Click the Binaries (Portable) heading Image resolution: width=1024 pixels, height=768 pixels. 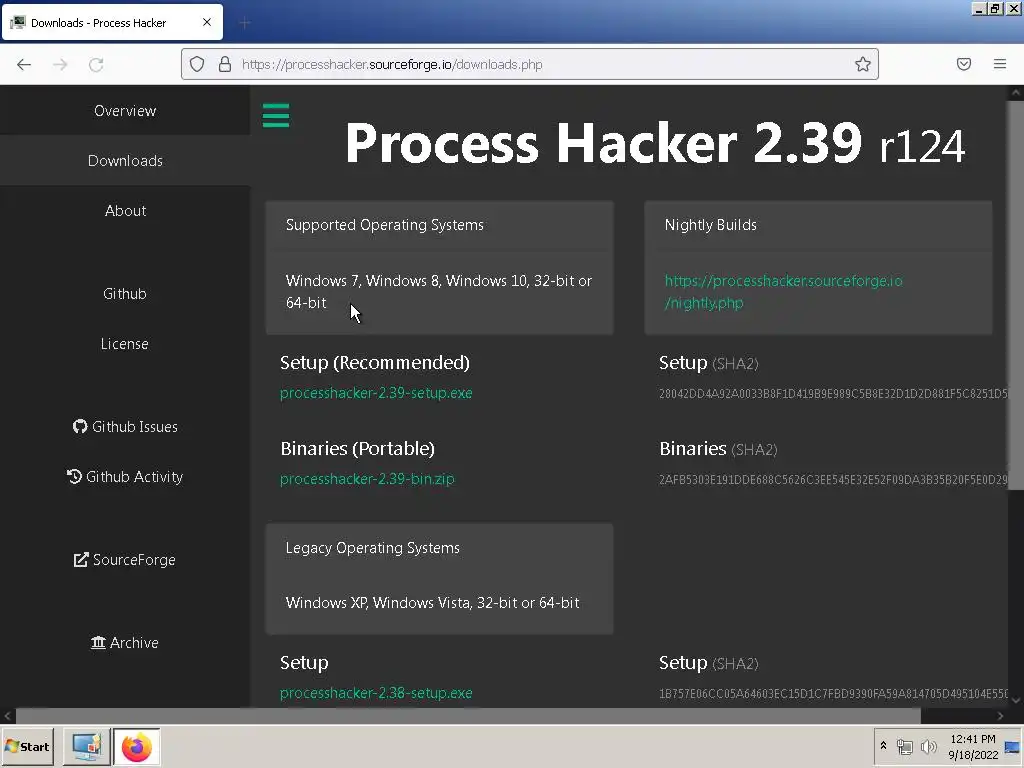tap(357, 449)
